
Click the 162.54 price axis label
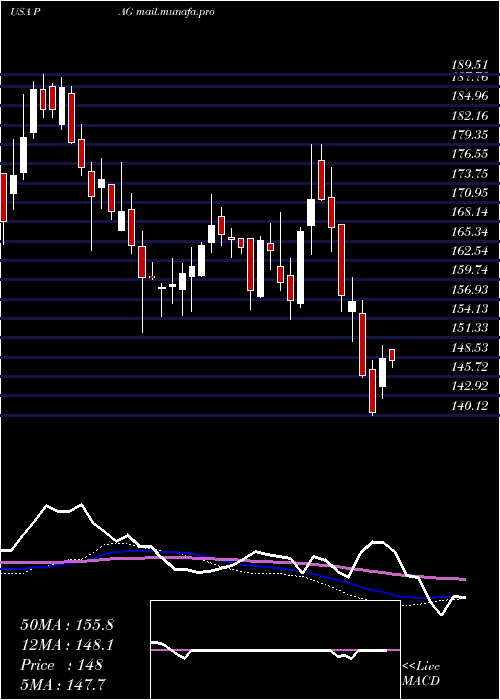(470, 250)
